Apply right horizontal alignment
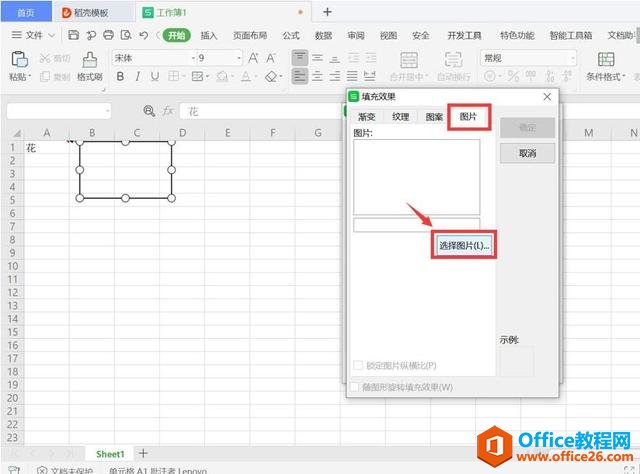 pos(335,76)
